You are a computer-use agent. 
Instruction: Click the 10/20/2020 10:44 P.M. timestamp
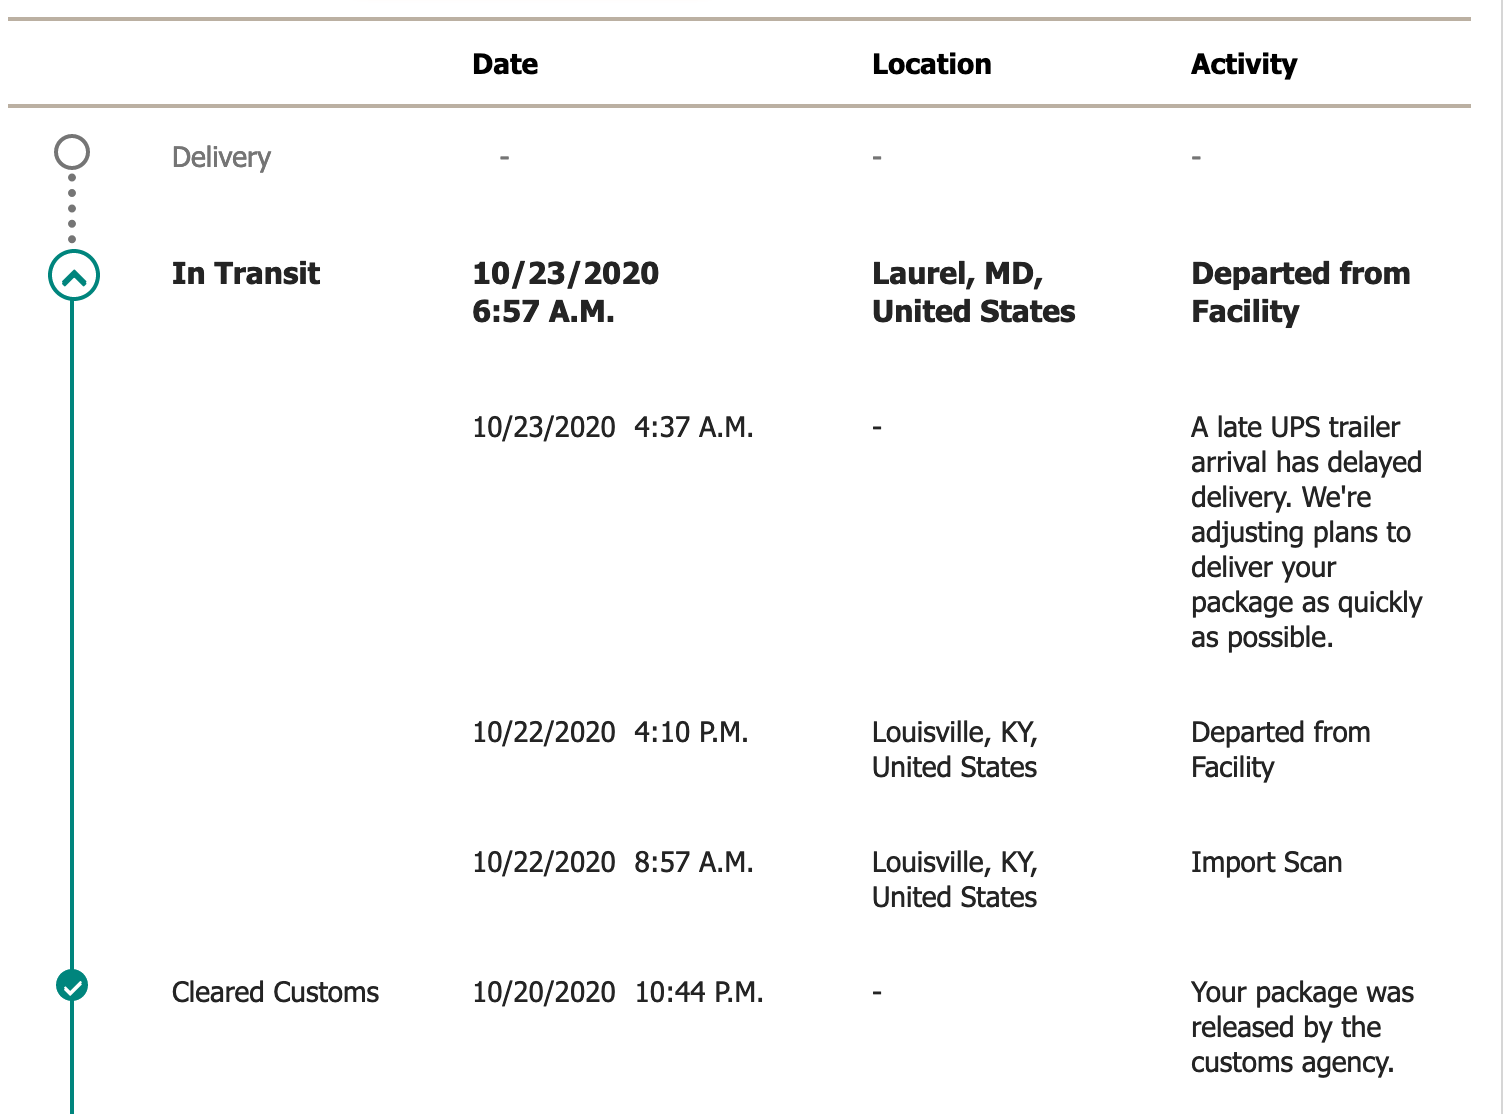pyautogui.click(x=617, y=992)
